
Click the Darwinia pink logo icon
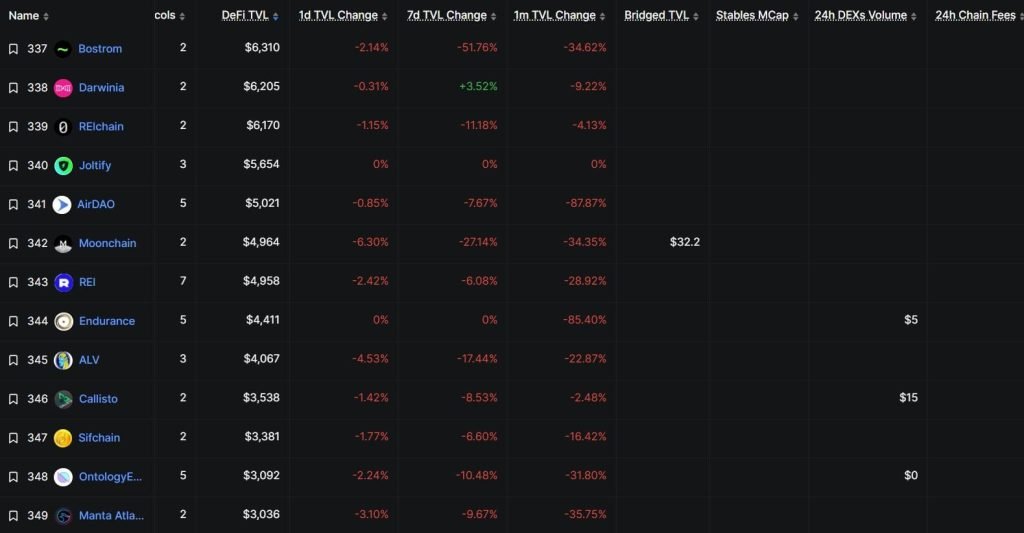point(63,88)
